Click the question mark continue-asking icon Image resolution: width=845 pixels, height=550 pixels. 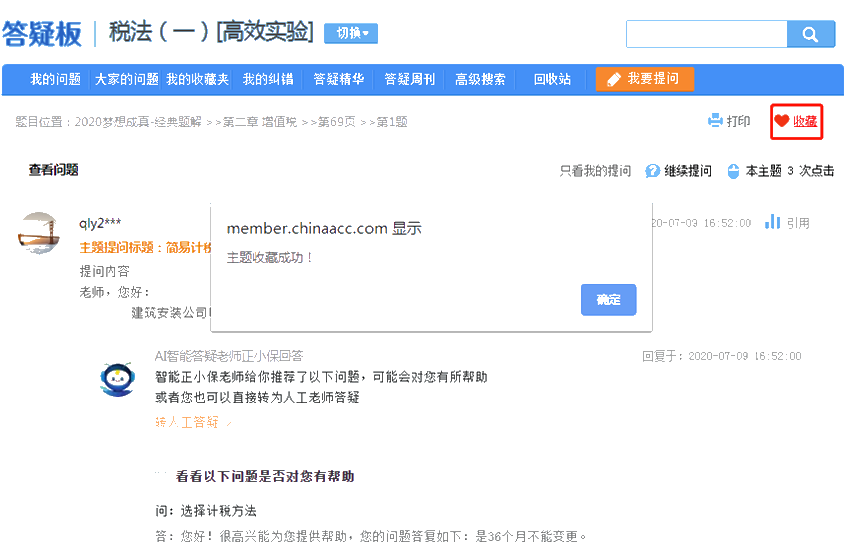tap(652, 171)
